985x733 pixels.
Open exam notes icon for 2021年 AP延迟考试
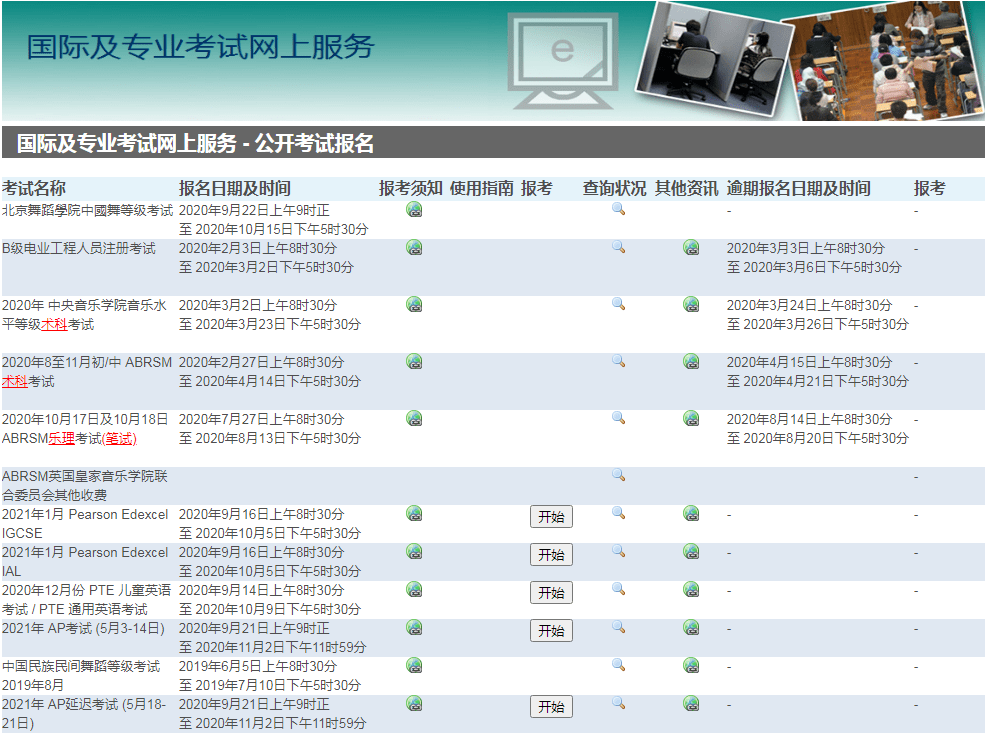coord(414,703)
